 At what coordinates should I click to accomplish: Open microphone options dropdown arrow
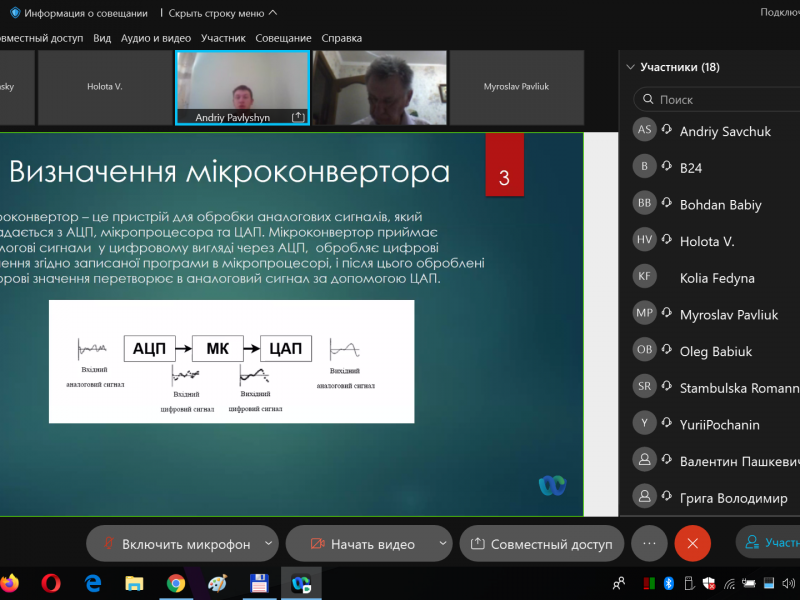pos(267,544)
